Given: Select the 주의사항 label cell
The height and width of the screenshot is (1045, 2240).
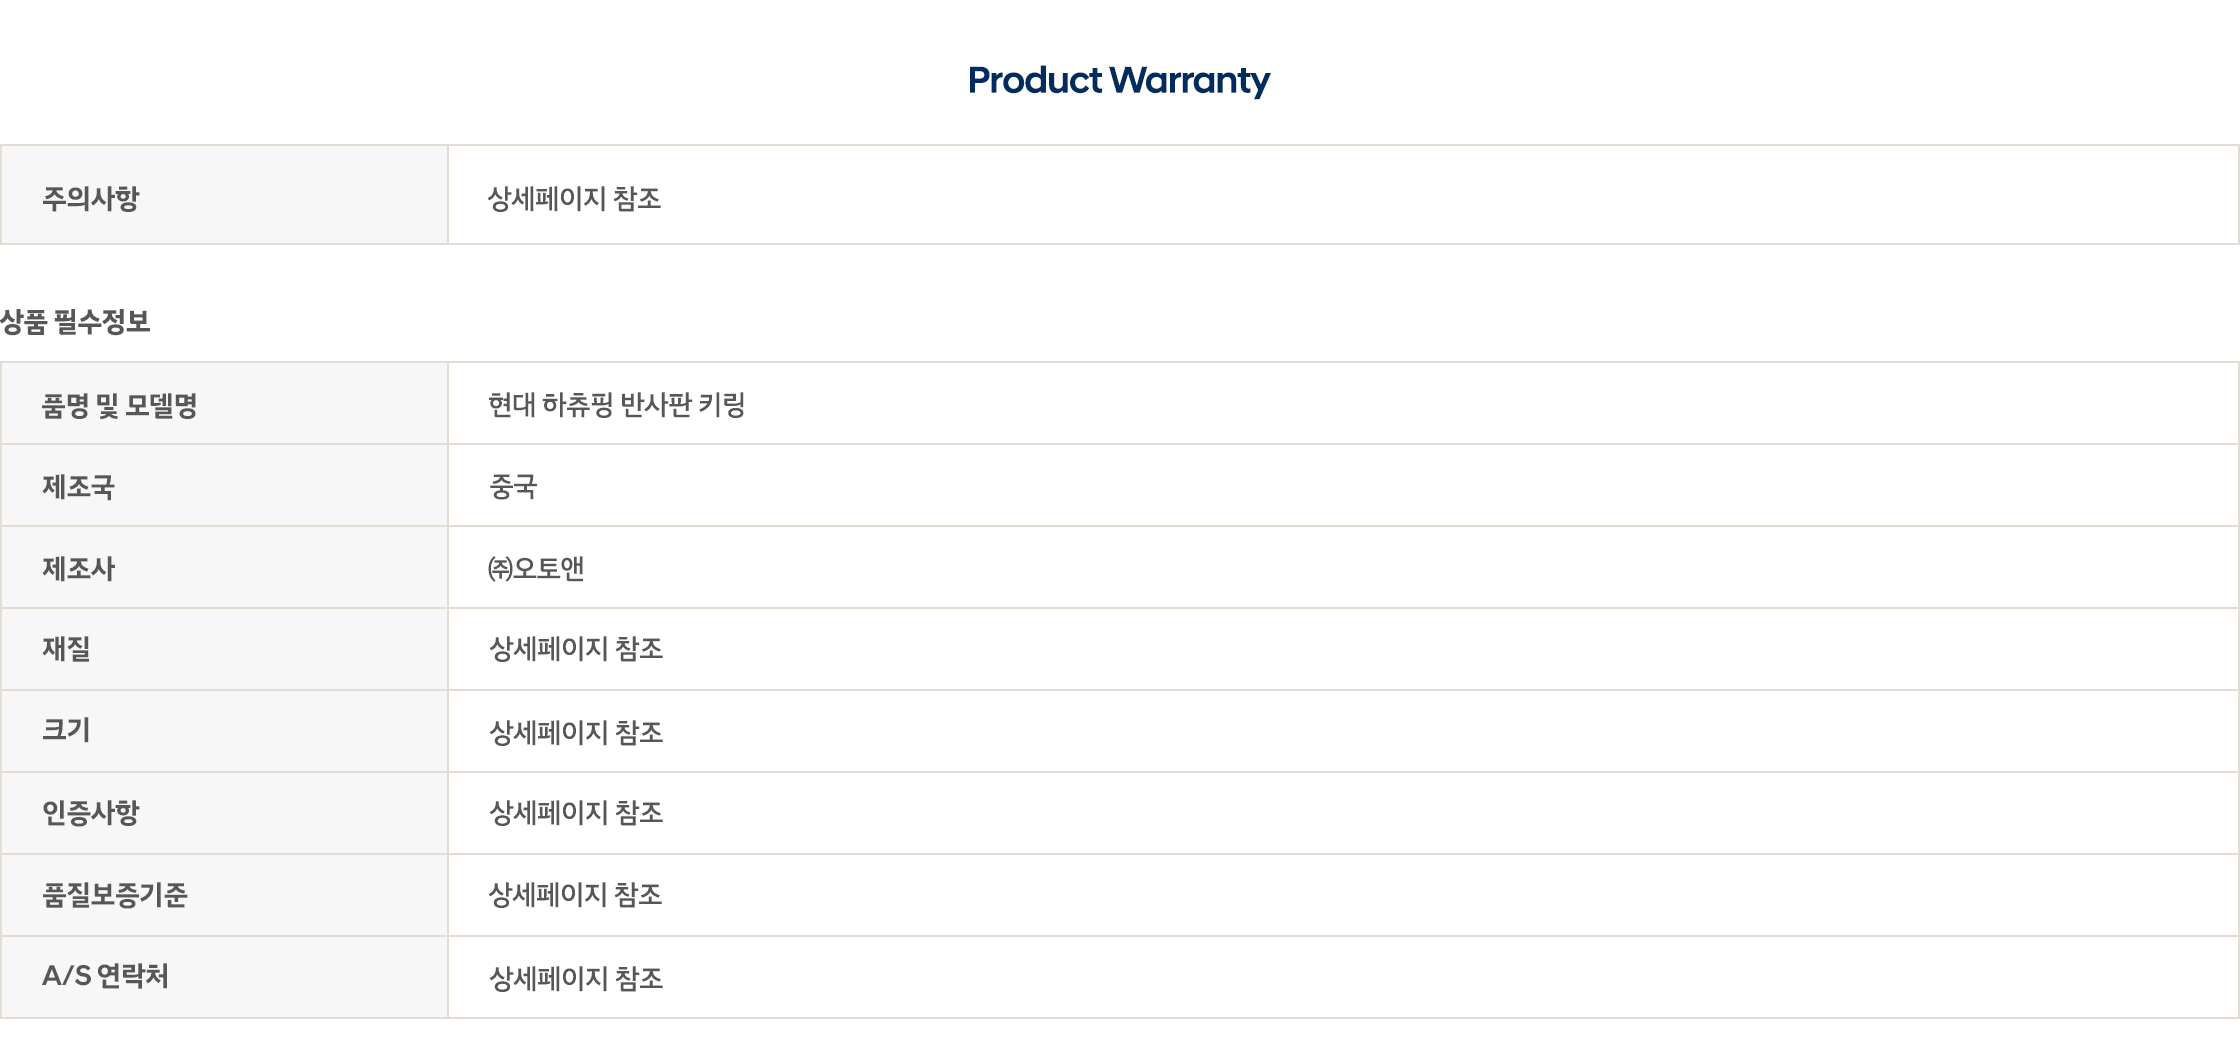Looking at the screenshot, I should (224, 195).
